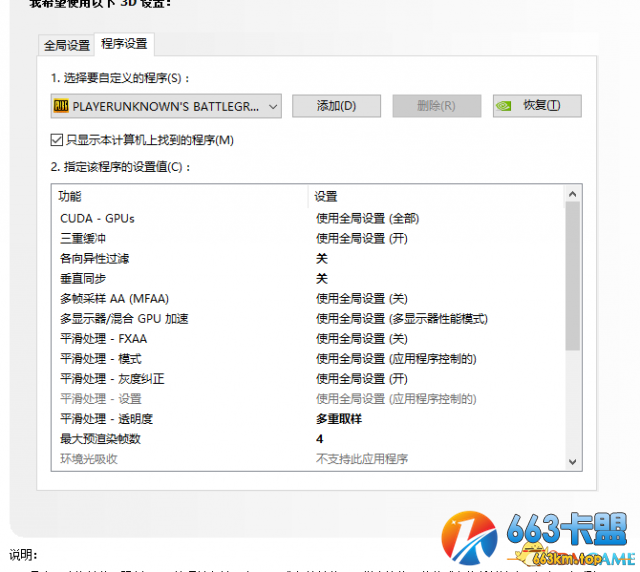The image size is (640, 572).
Task: Select the CUDA - GPUs row
Action: [x=308, y=218]
